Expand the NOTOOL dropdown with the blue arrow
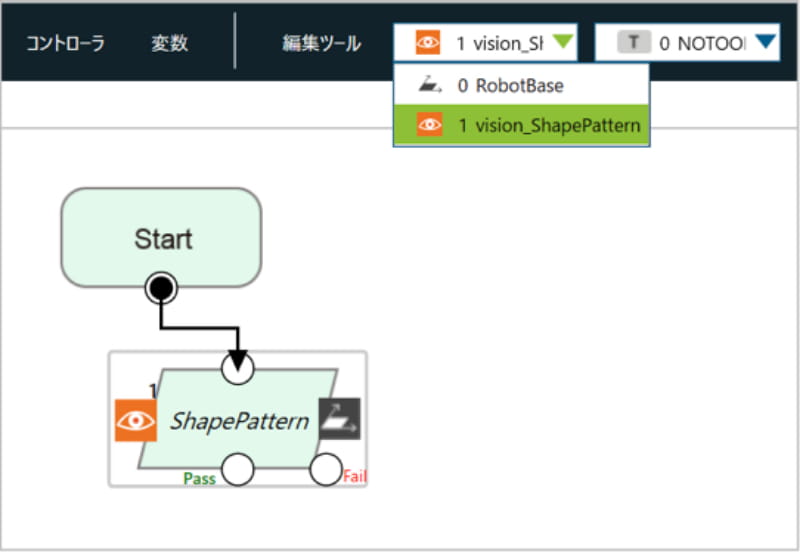The height and width of the screenshot is (552, 800). (765, 42)
